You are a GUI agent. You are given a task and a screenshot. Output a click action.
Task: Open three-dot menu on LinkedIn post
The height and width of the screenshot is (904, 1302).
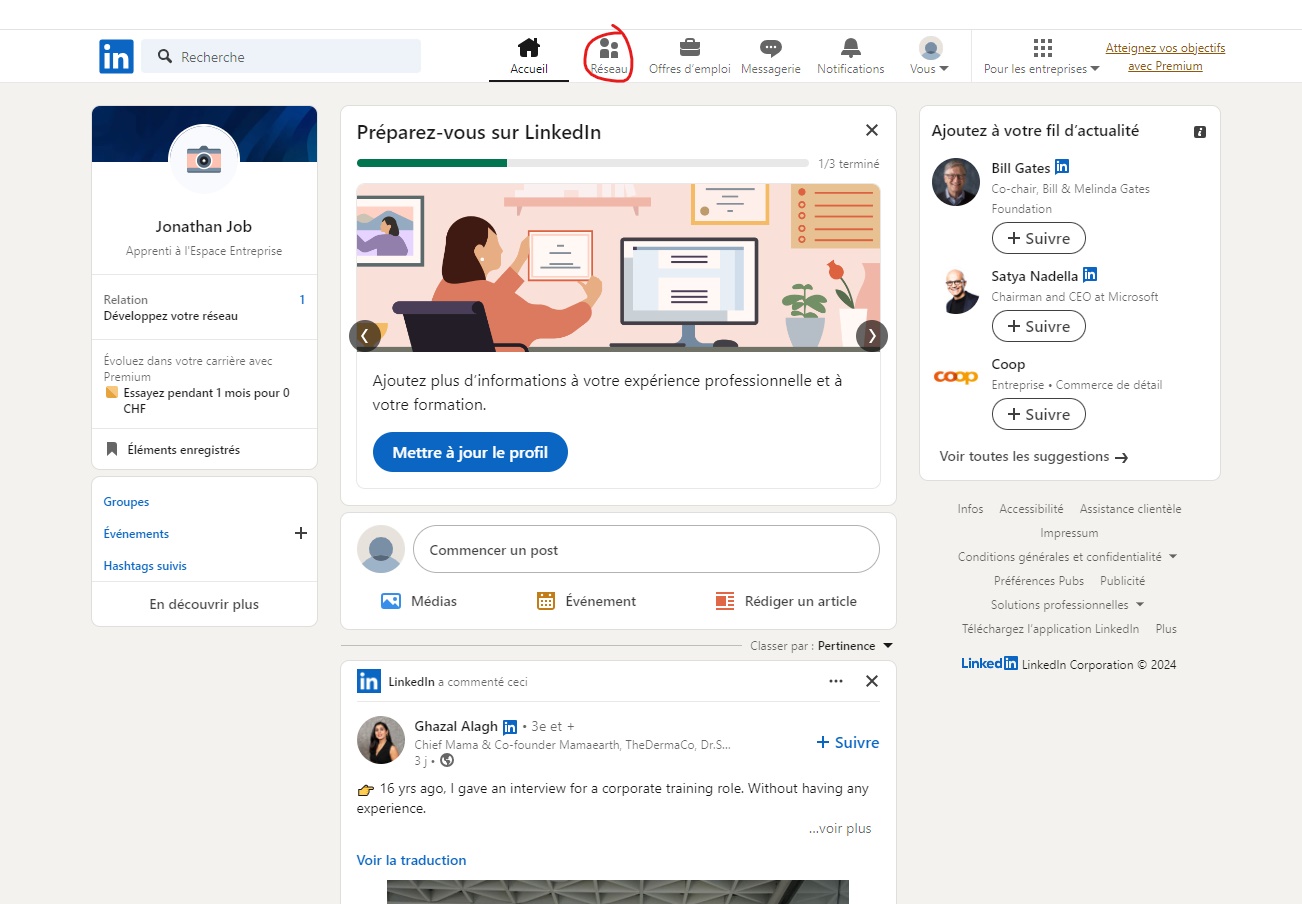pos(836,681)
